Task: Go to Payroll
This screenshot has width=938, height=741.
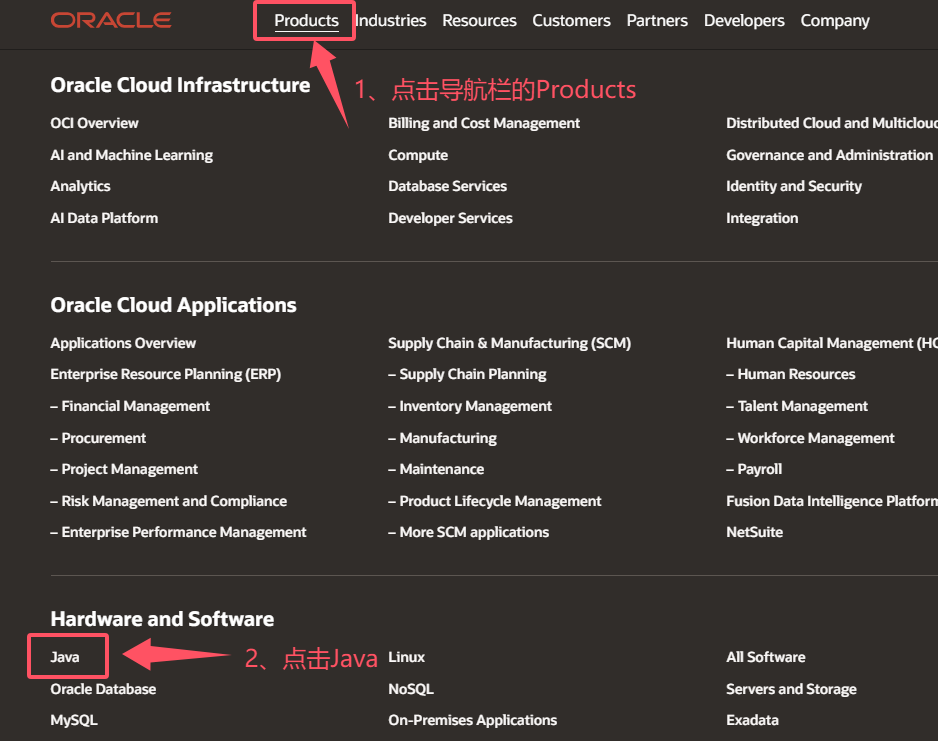Action: [754, 469]
